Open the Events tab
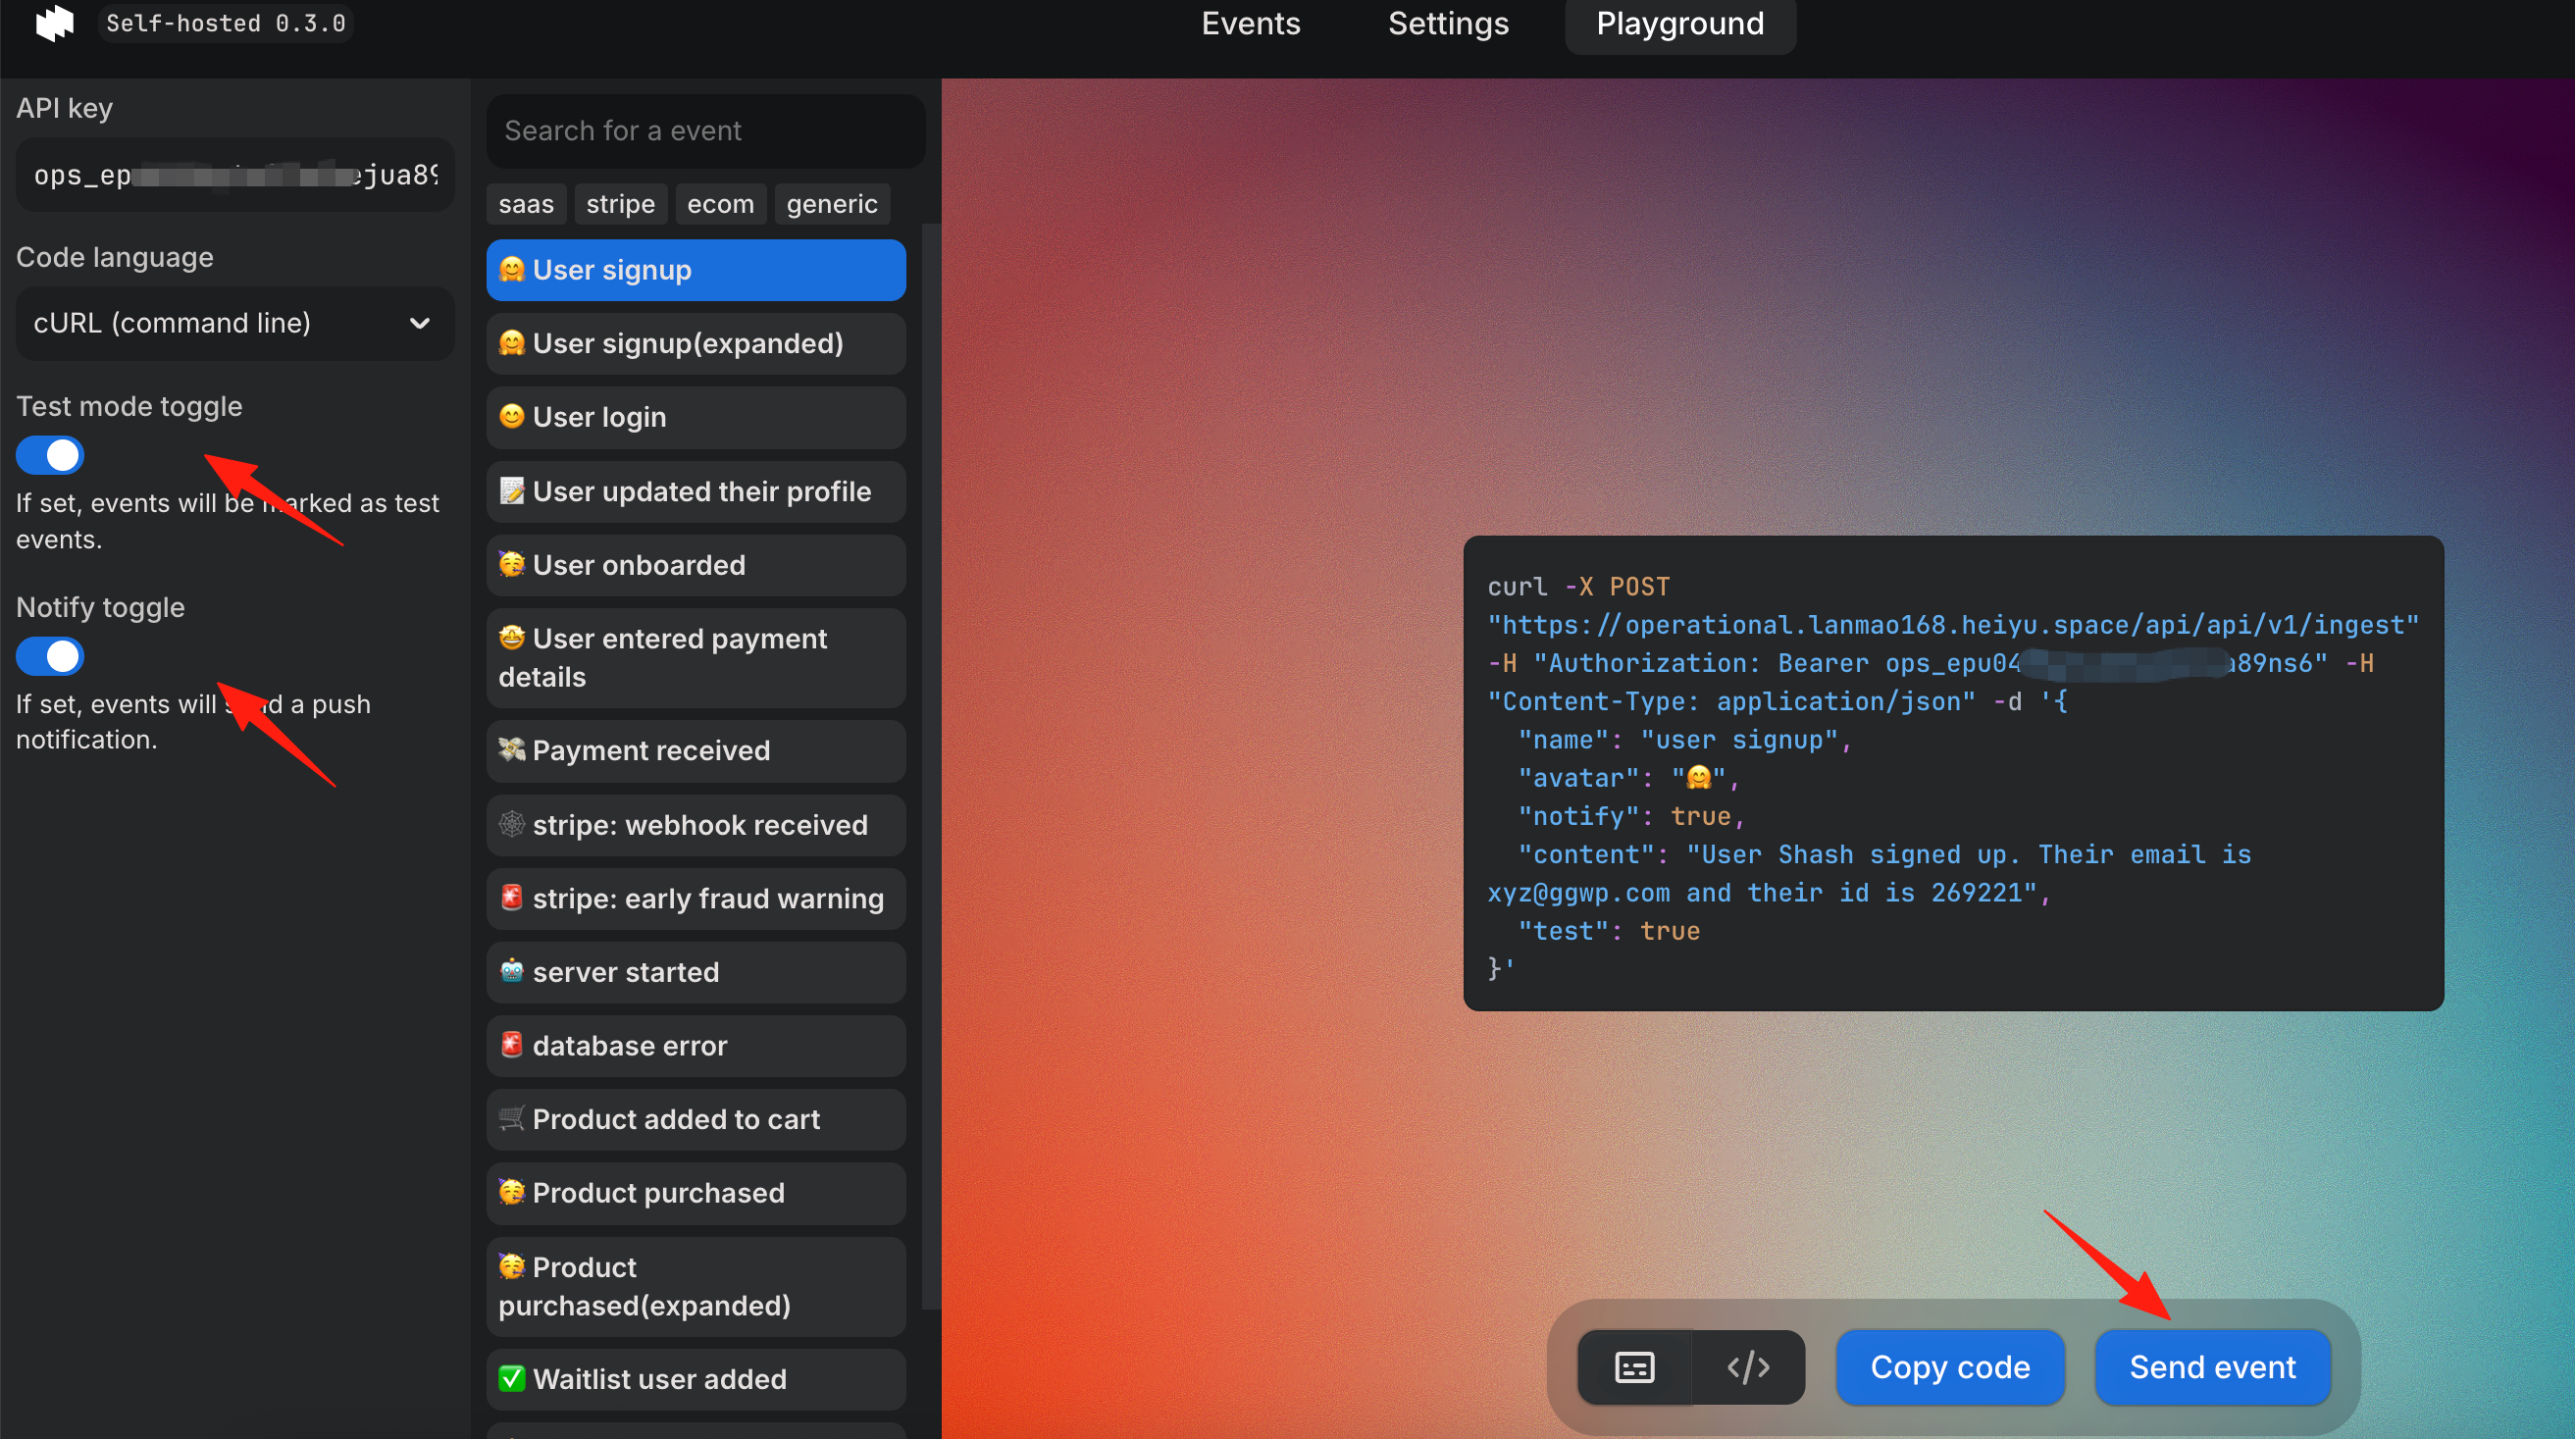The height and width of the screenshot is (1440, 2576). coord(1251,23)
